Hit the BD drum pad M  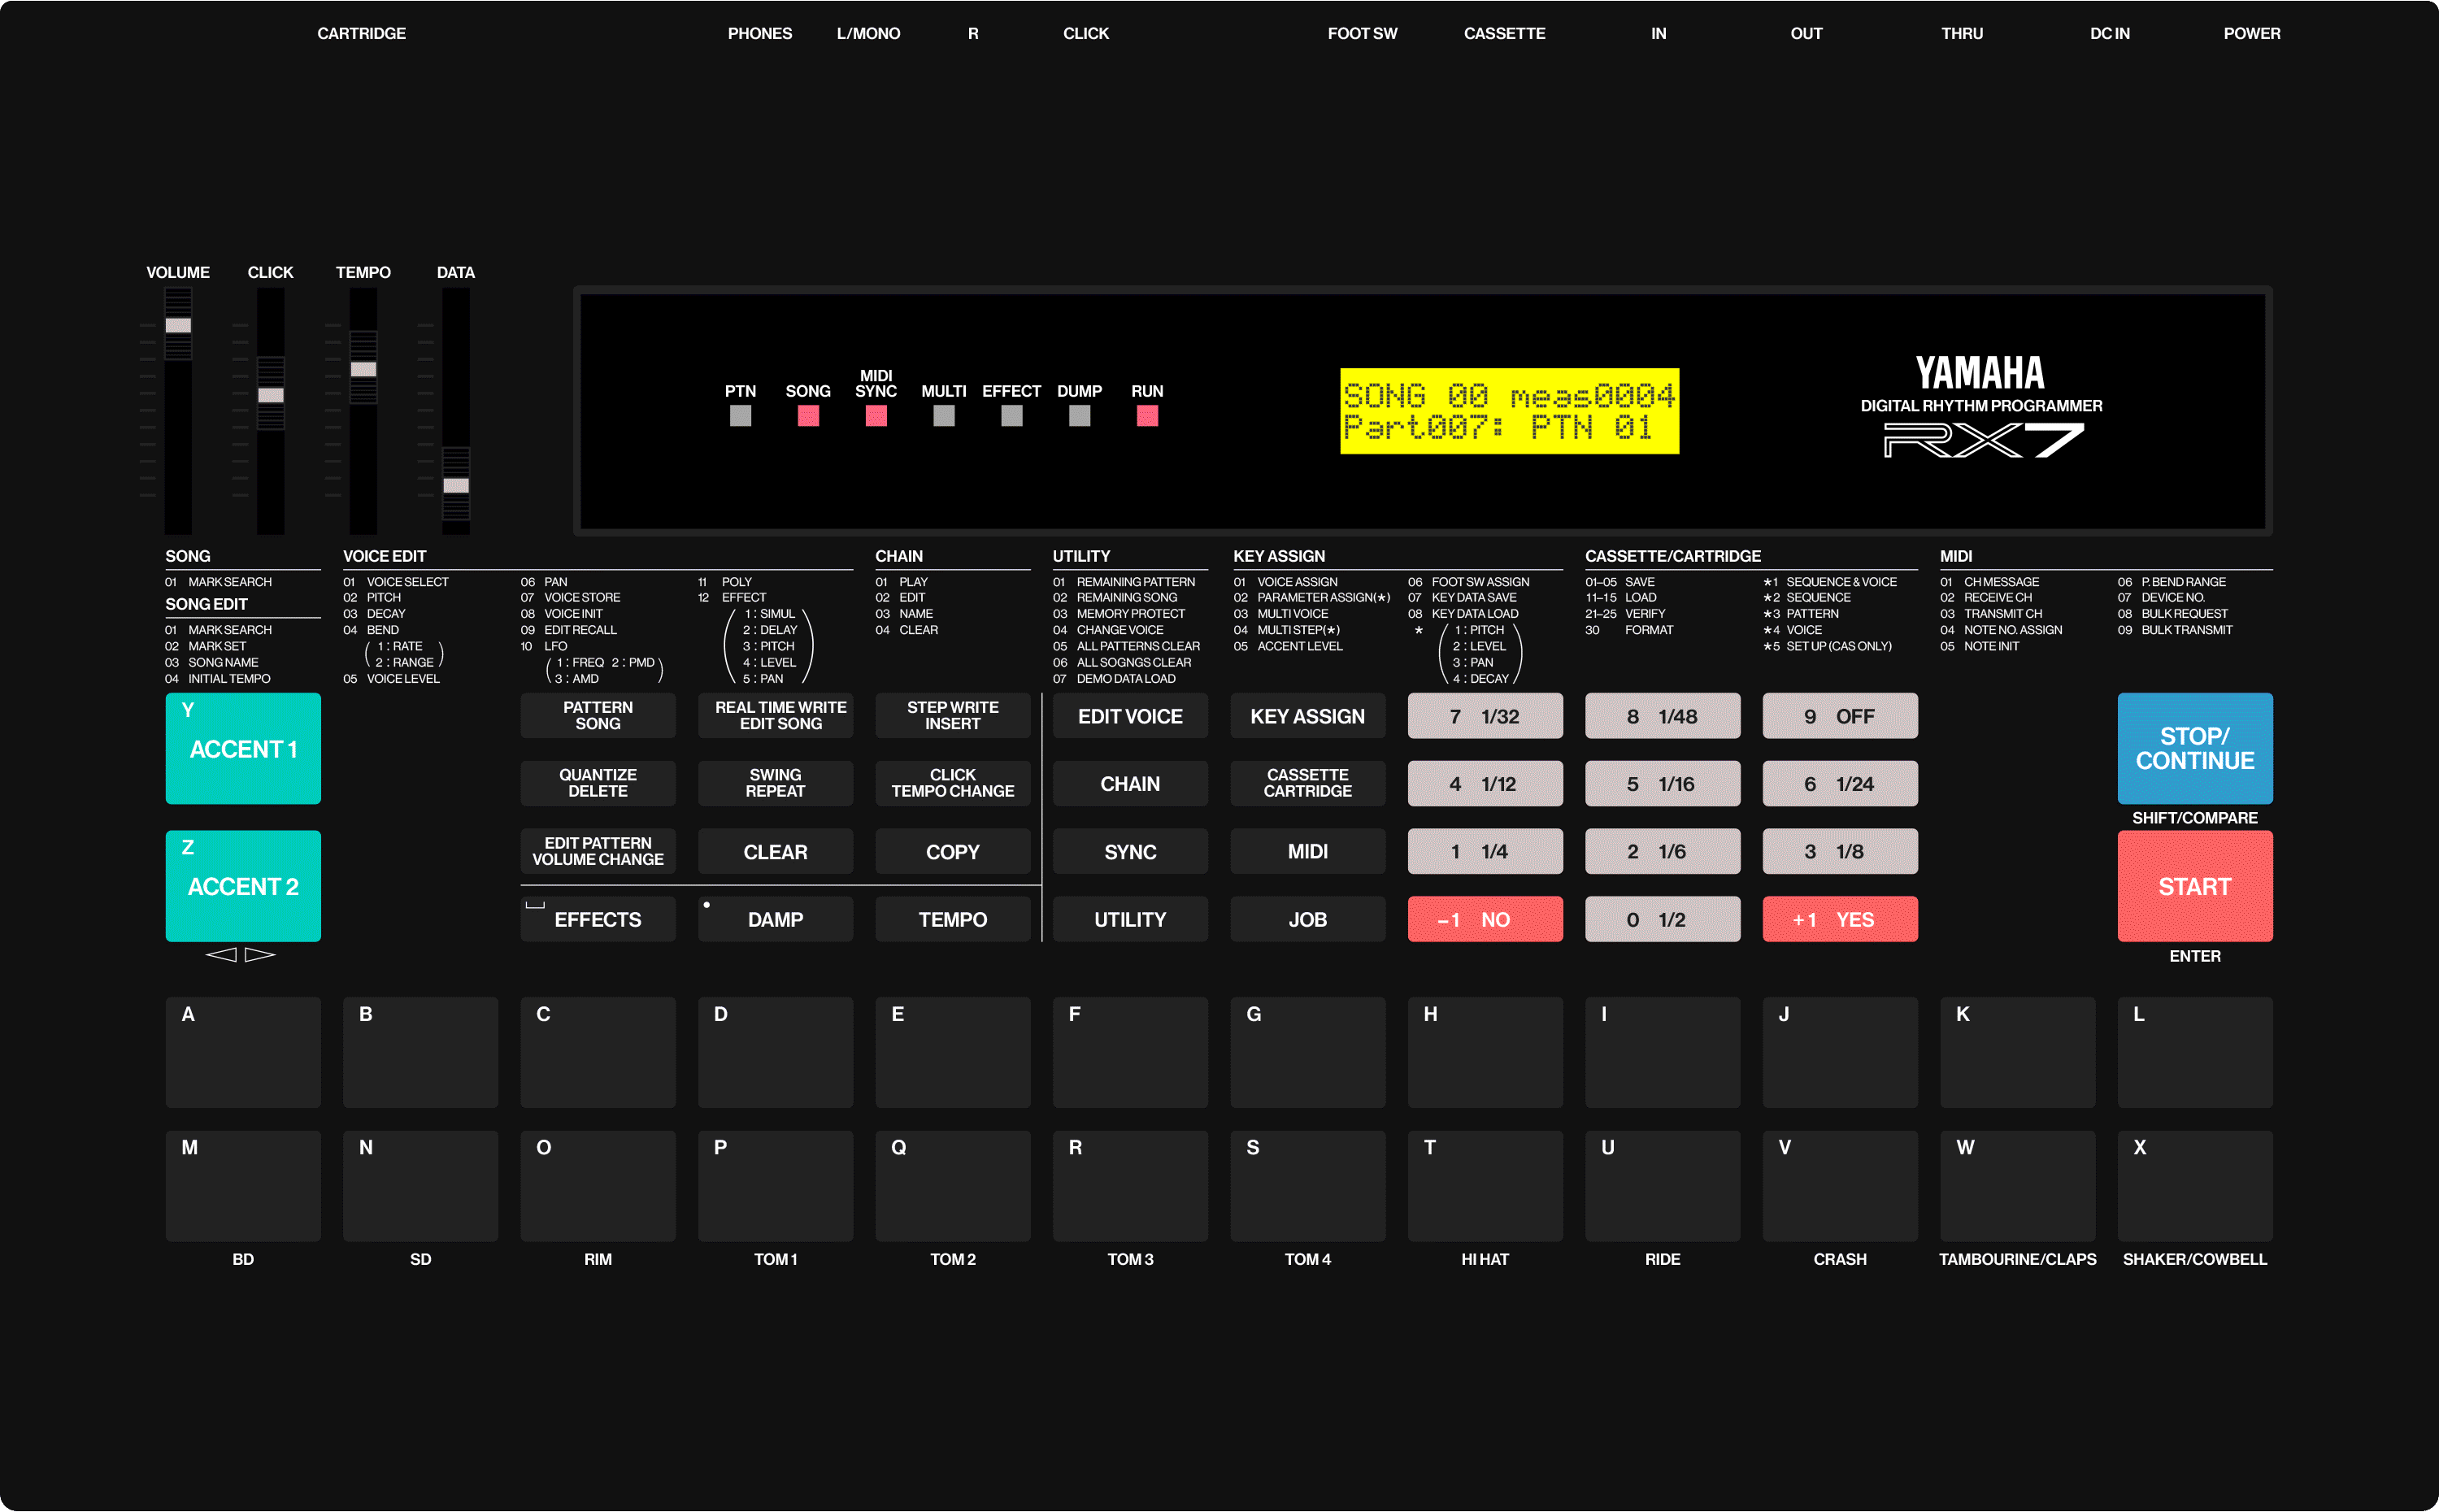coord(243,1186)
